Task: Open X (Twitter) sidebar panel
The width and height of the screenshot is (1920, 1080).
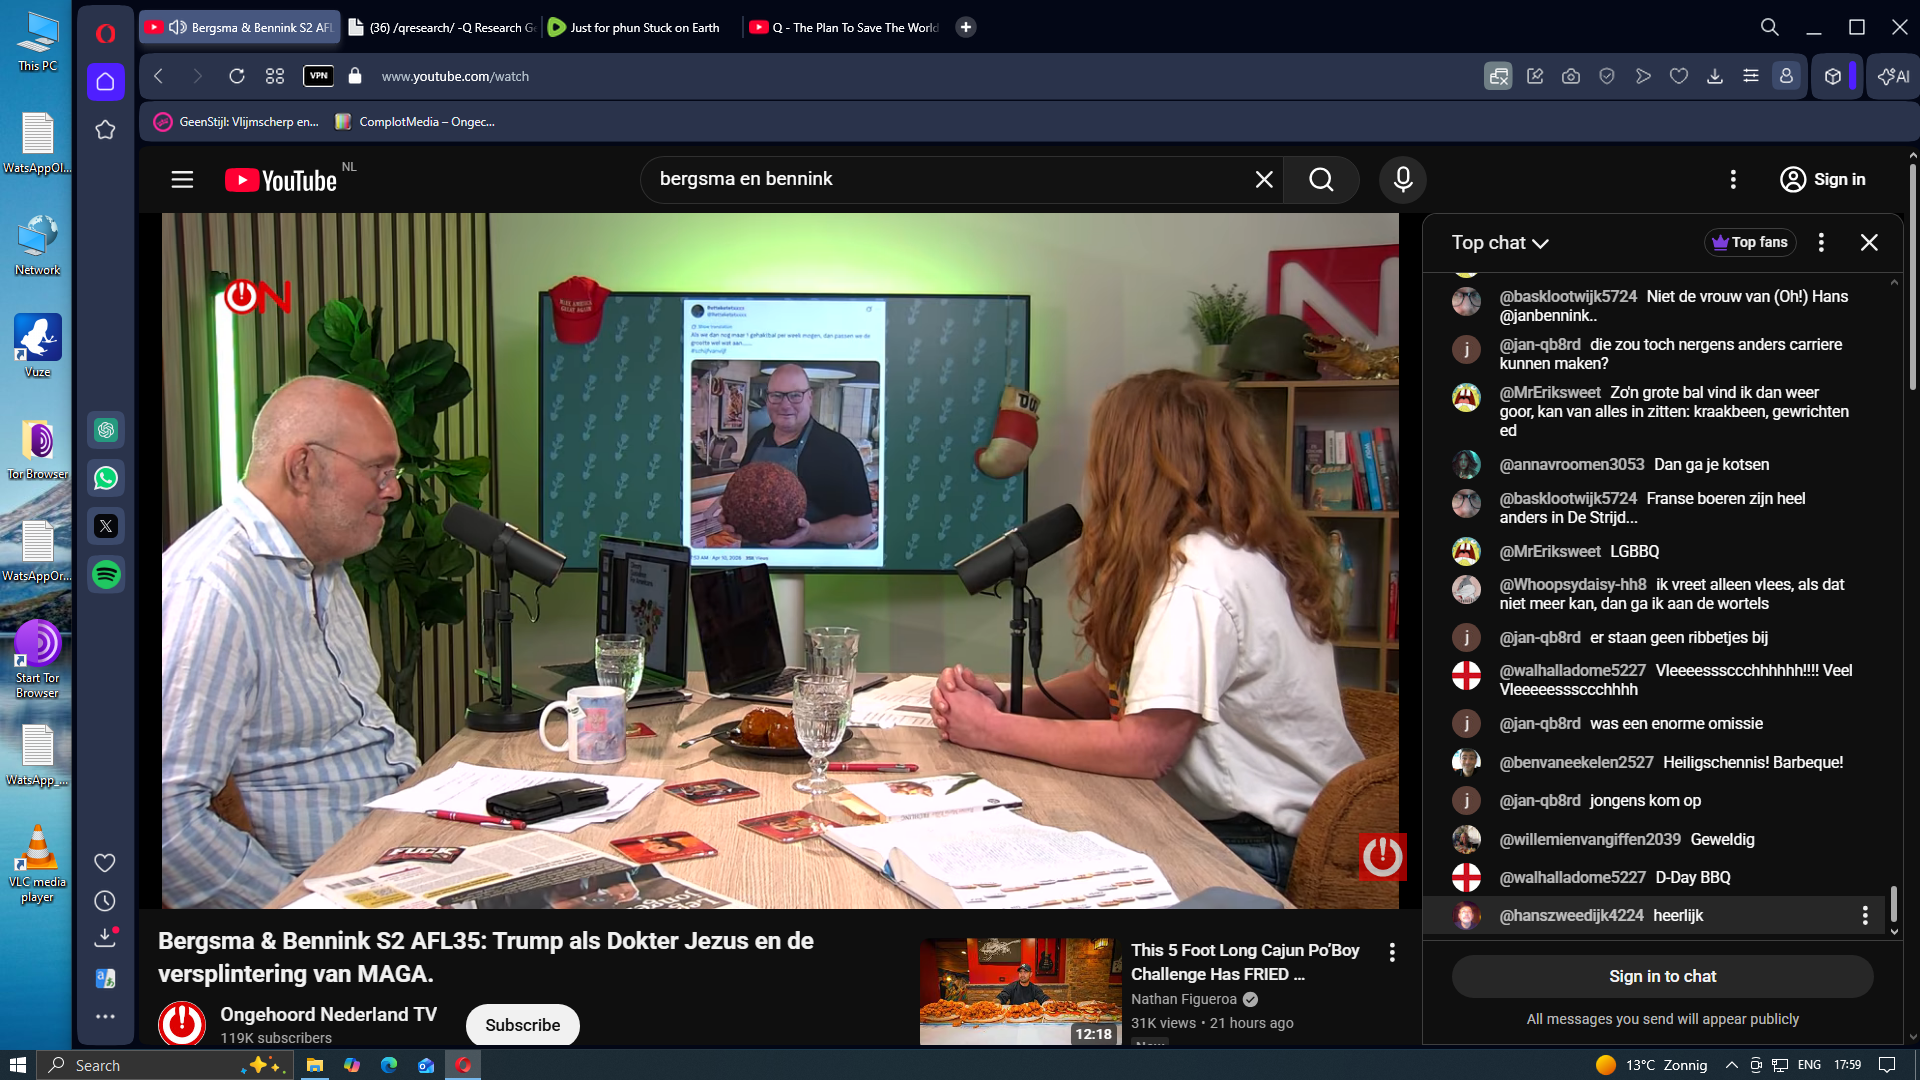Action: point(106,526)
